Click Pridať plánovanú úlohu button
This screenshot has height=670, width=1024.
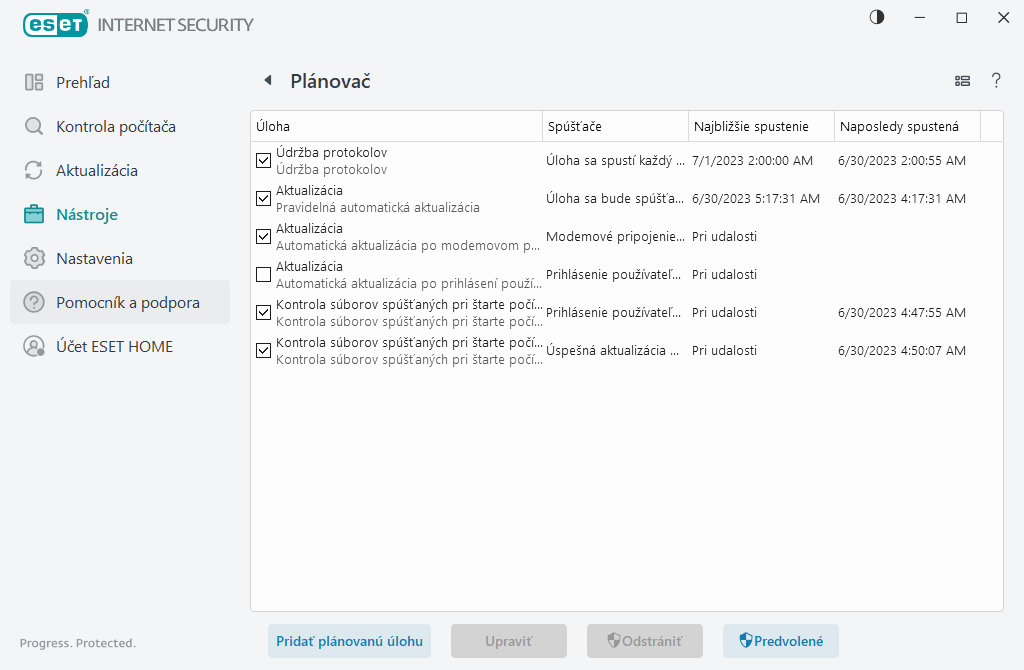(x=349, y=641)
